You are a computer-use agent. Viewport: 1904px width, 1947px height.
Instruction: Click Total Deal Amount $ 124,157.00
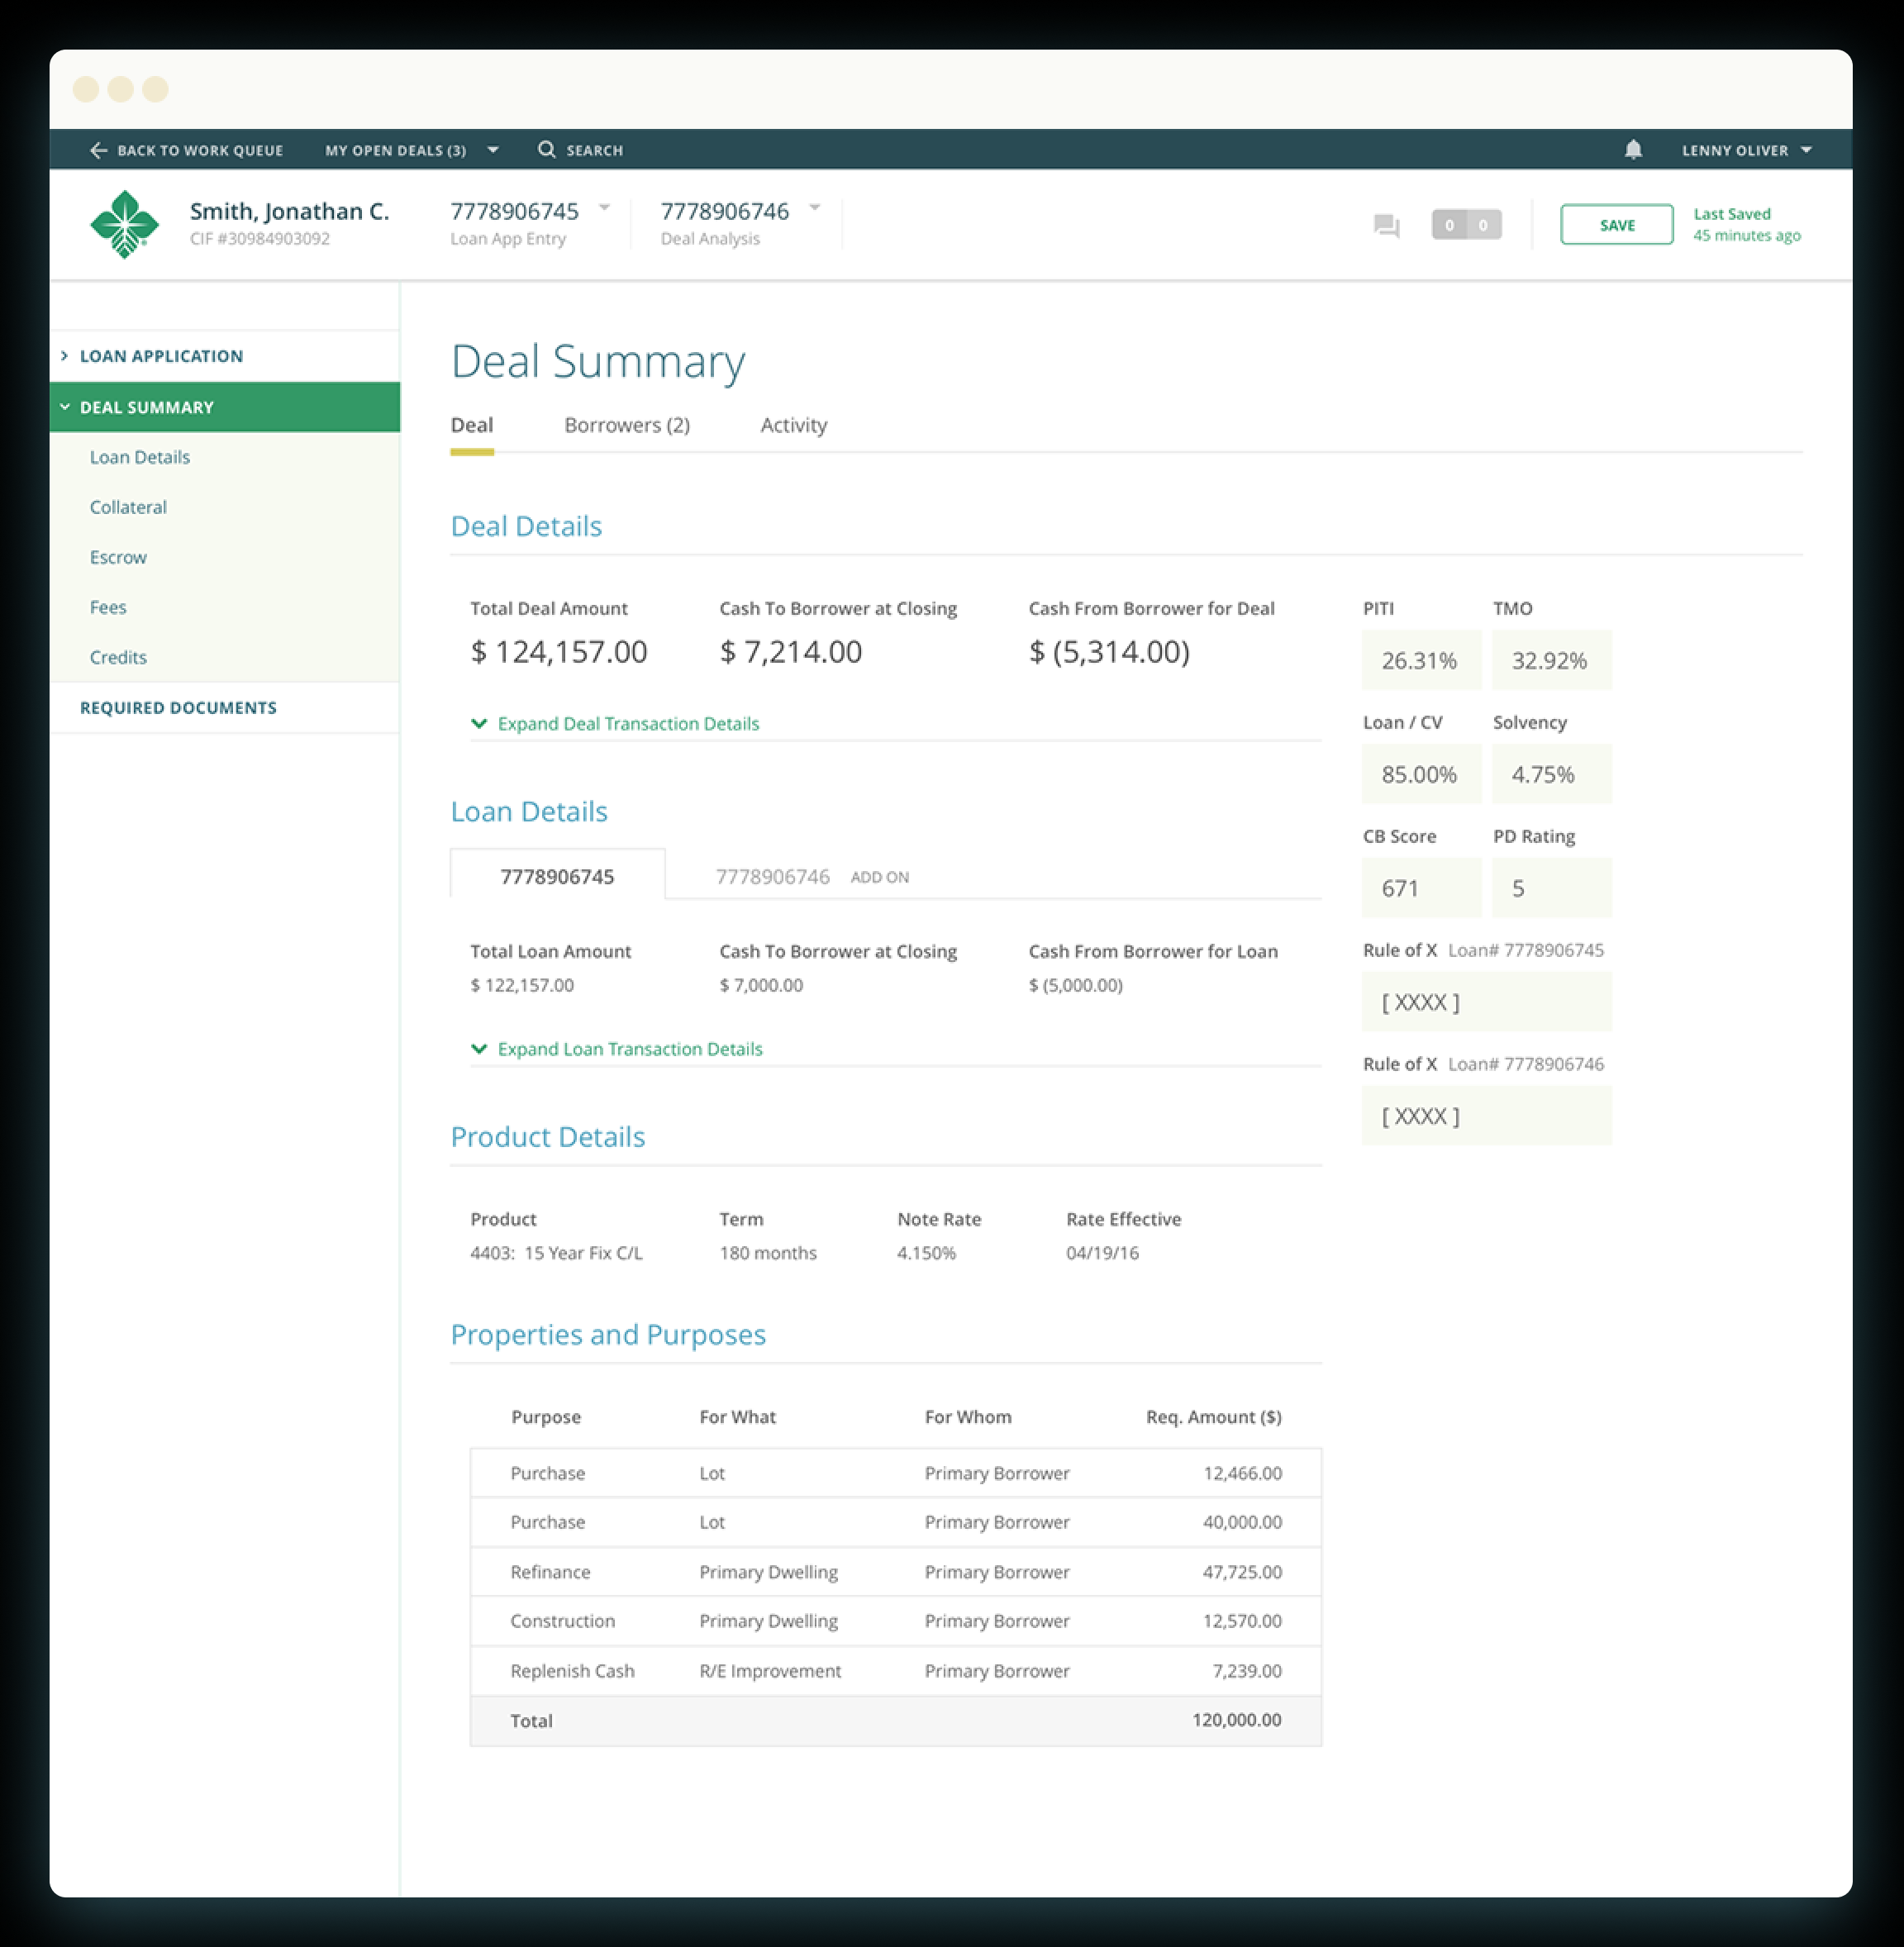click(x=558, y=652)
